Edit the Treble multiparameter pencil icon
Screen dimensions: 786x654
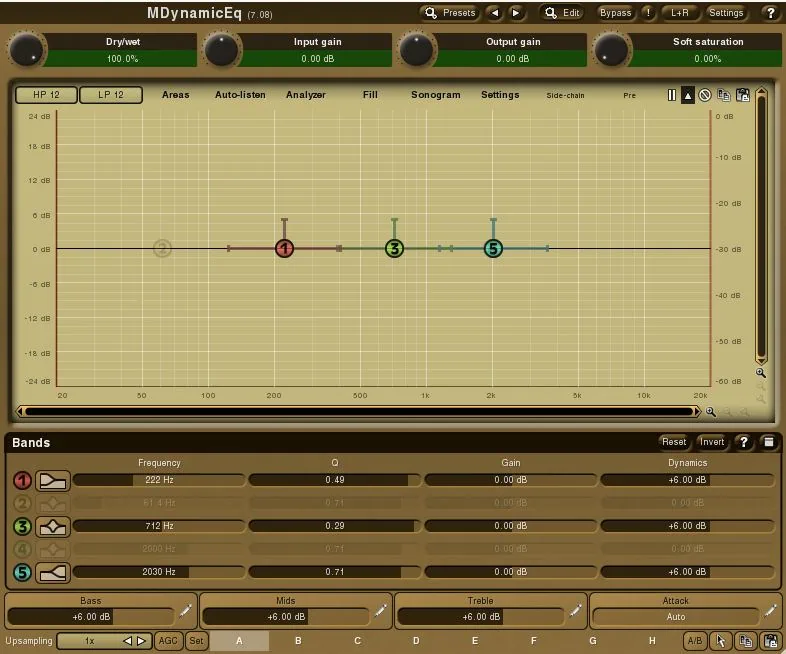[x=575, y=610]
